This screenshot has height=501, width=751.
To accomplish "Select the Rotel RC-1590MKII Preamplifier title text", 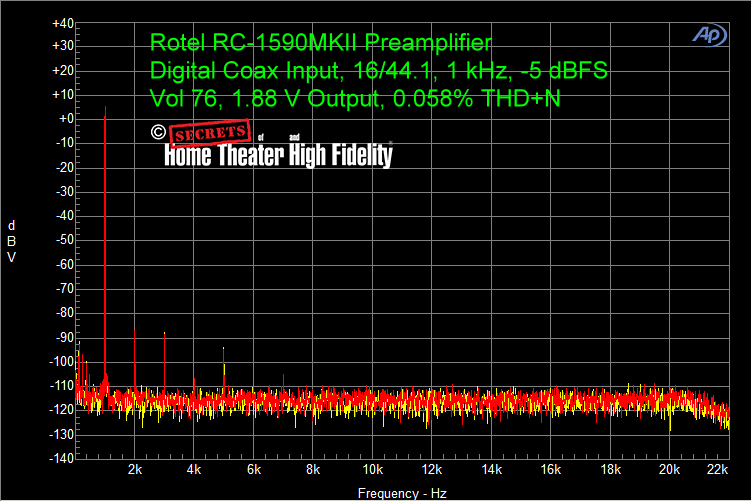I will (320, 43).
